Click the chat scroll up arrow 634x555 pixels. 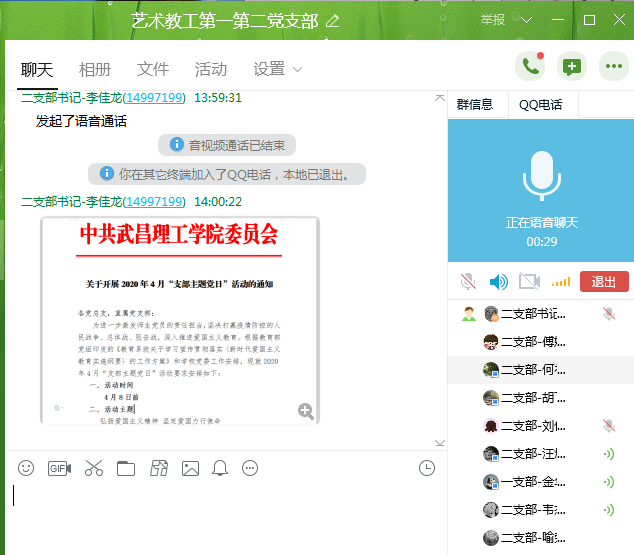[x=440, y=98]
